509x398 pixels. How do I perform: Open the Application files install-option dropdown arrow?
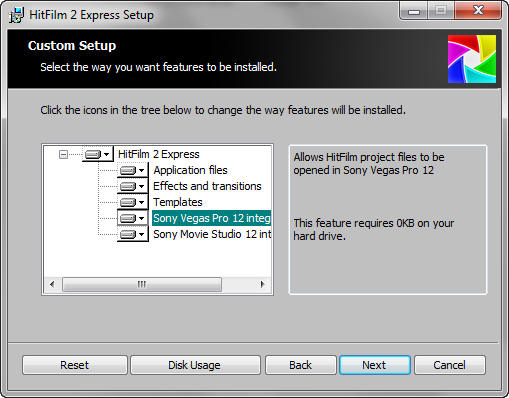(x=142, y=170)
